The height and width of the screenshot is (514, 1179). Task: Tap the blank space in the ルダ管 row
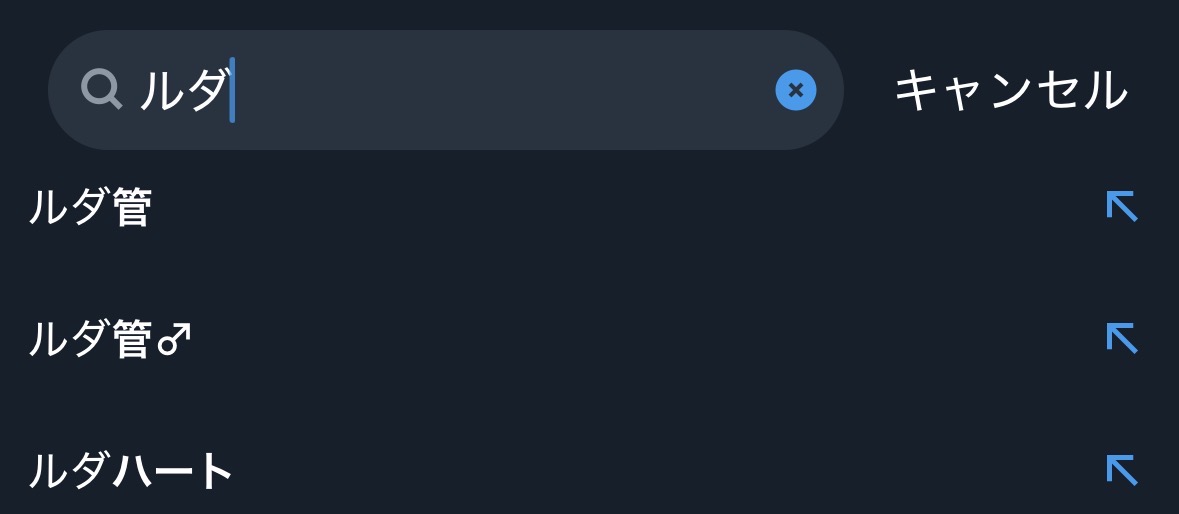tap(600, 209)
